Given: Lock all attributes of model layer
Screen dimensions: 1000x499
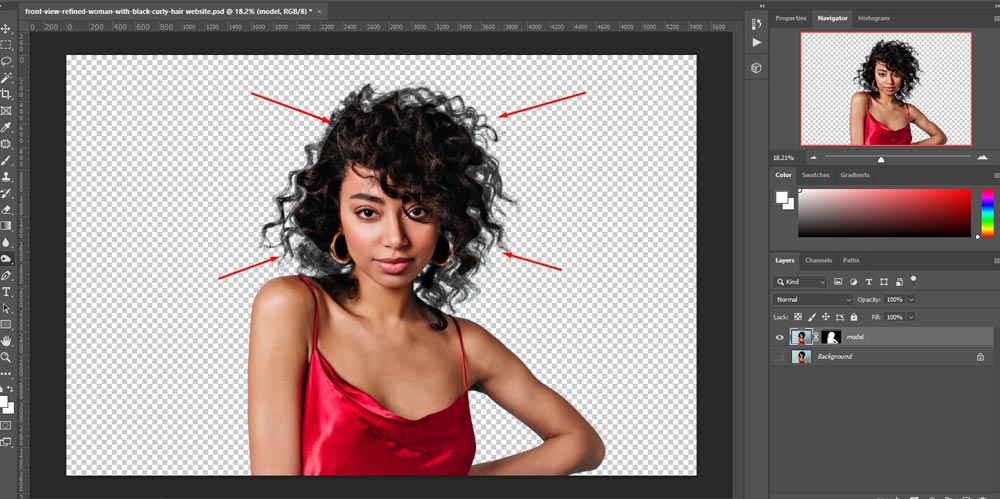Looking at the screenshot, I should tap(854, 317).
